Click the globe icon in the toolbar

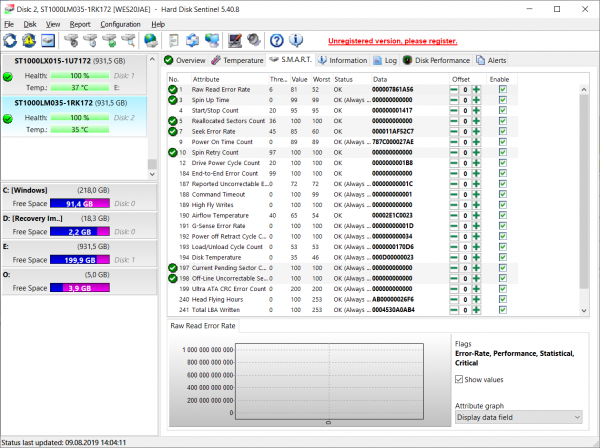(151, 40)
